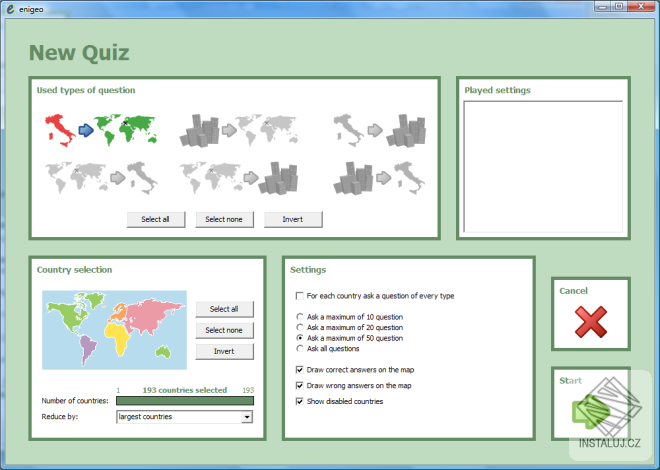This screenshot has width=660, height=470.
Task: Select the capital-to-country-shape question type
Action: [x=379, y=178]
